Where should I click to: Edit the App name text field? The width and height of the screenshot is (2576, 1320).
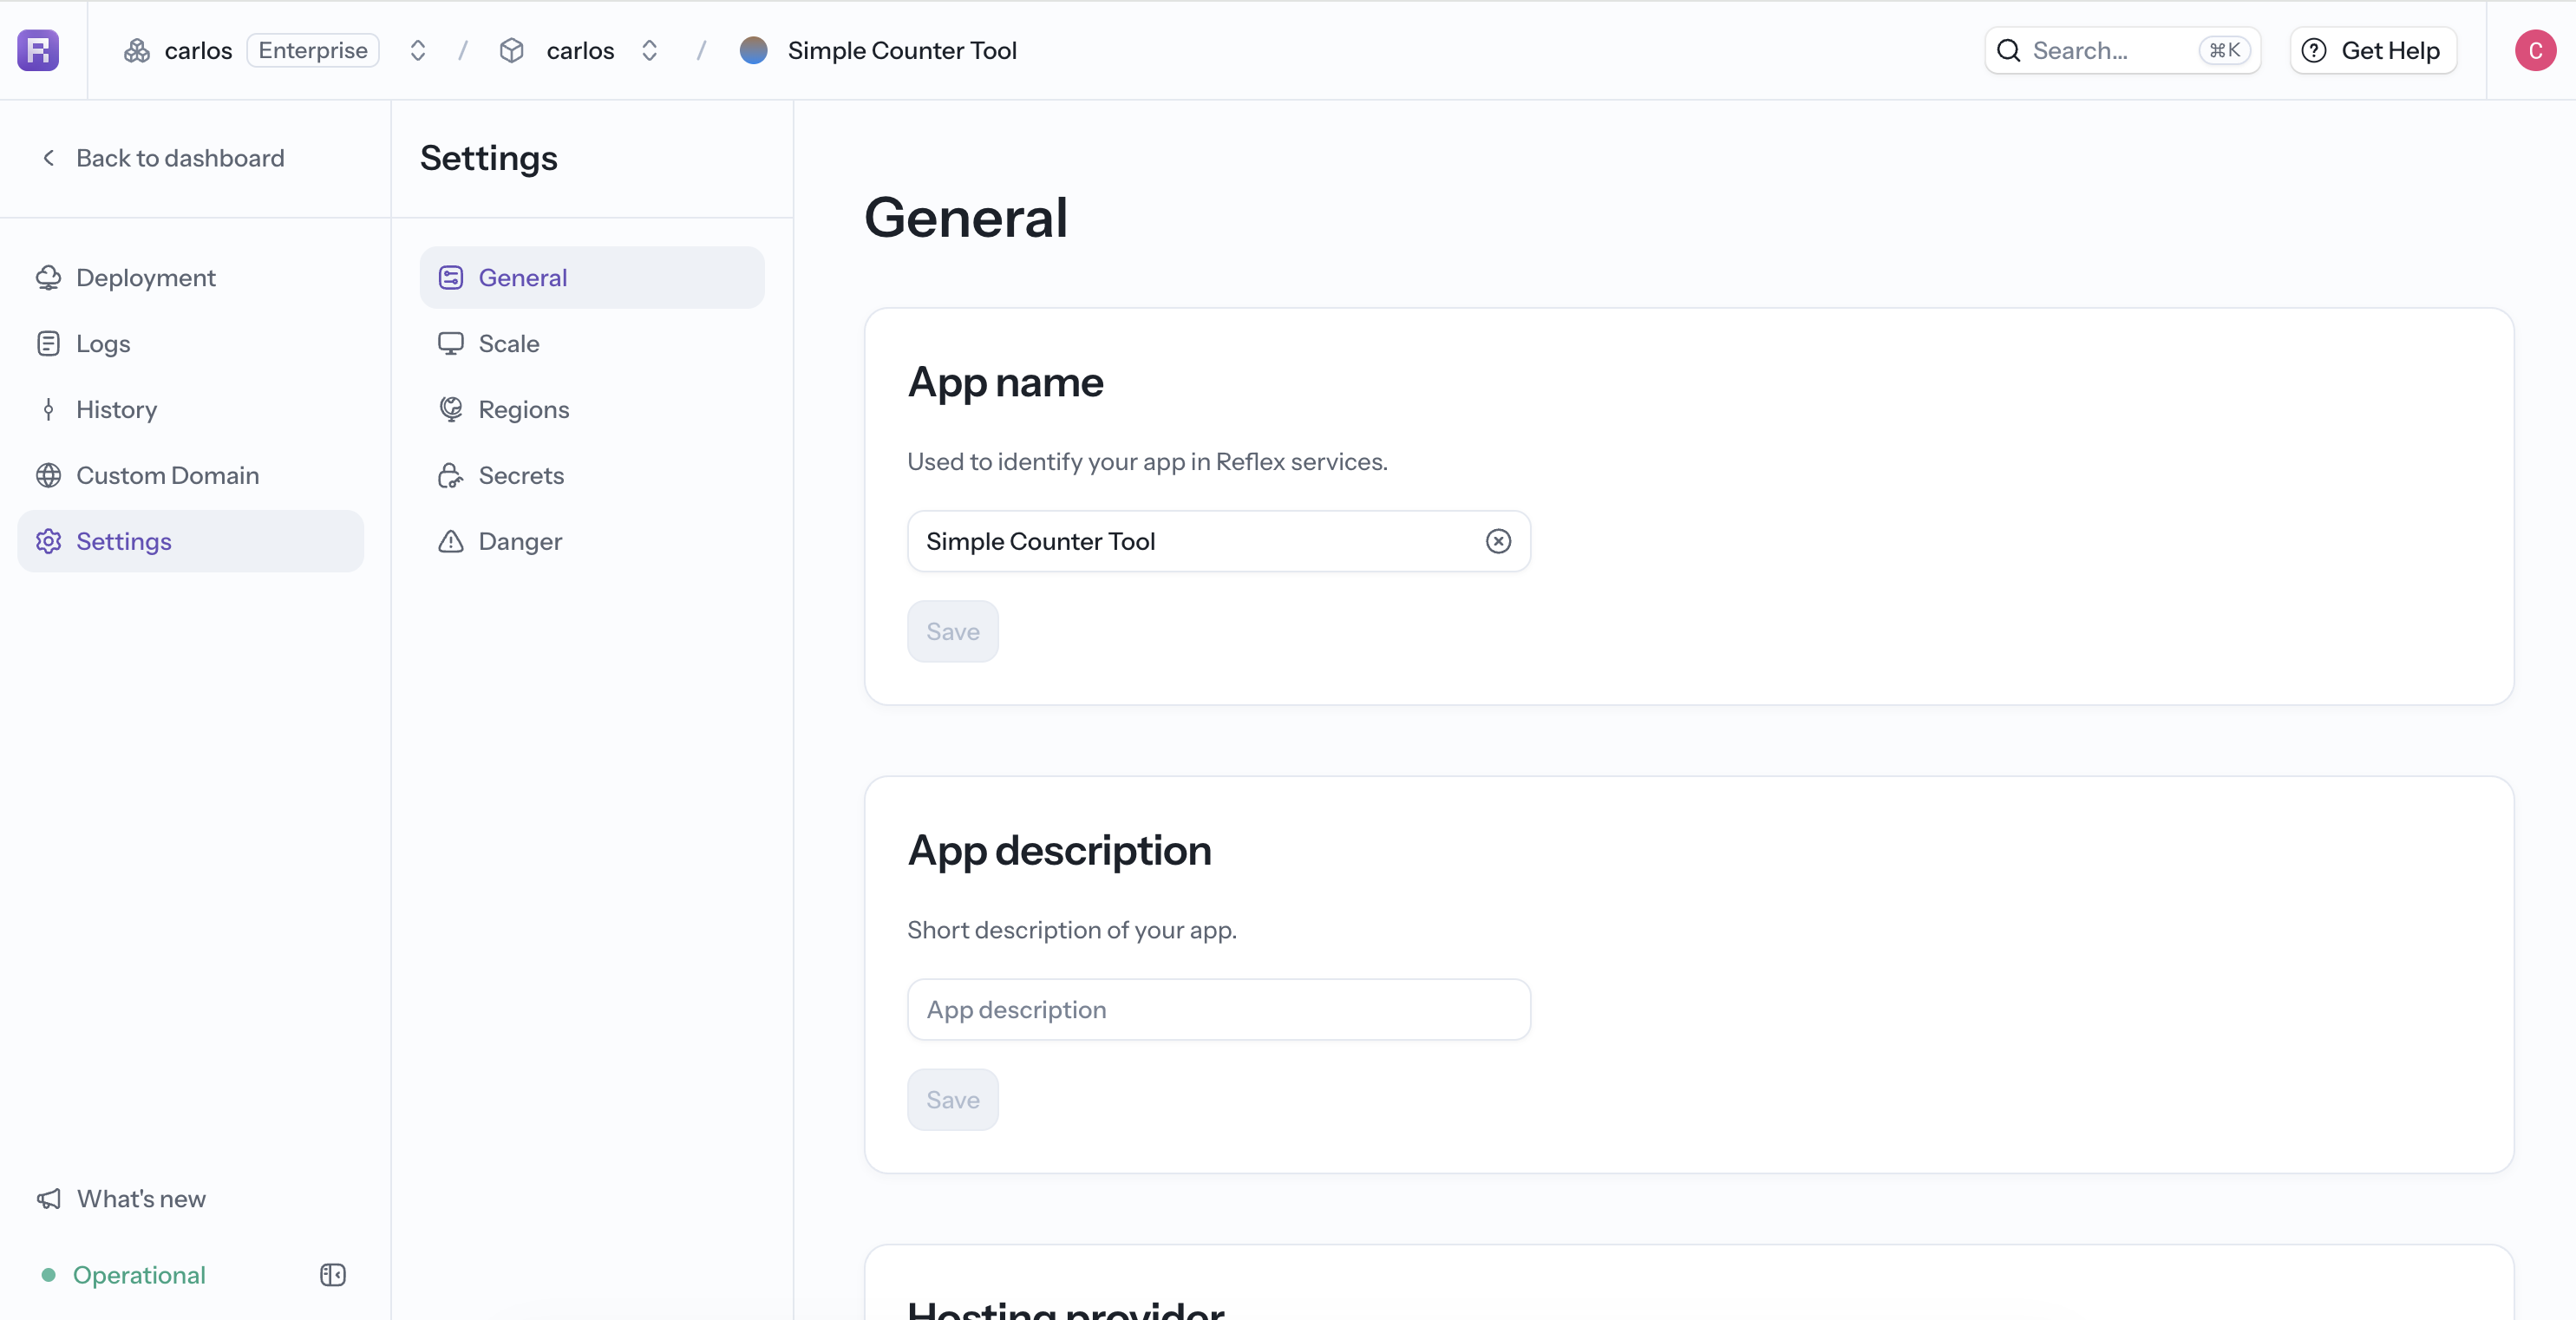tap(1218, 541)
